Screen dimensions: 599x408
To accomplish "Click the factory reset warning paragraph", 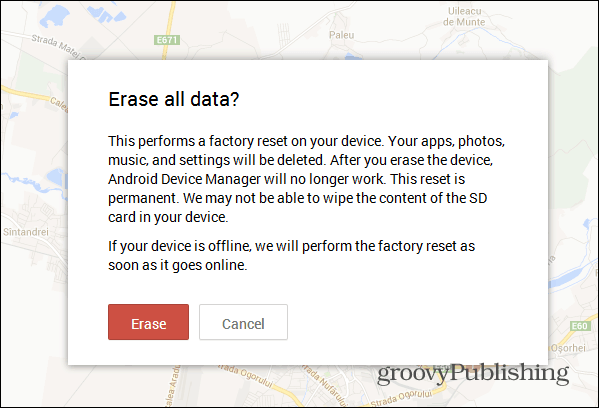I will pos(306,179).
